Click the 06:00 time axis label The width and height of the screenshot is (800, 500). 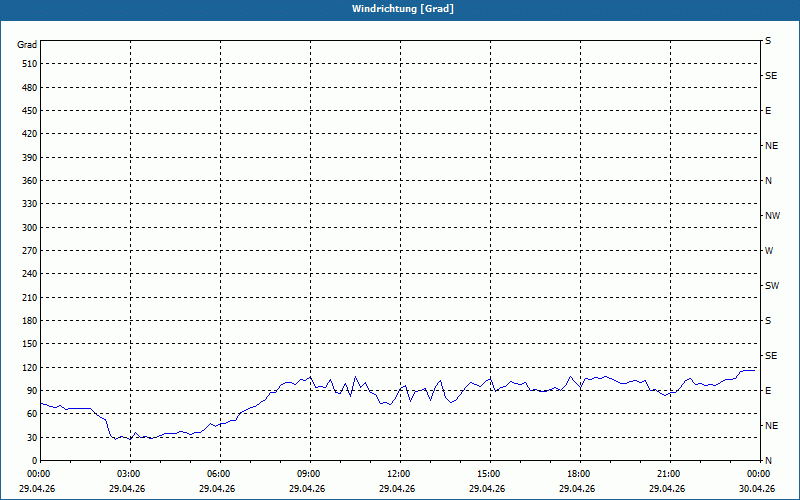click(218, 474)
